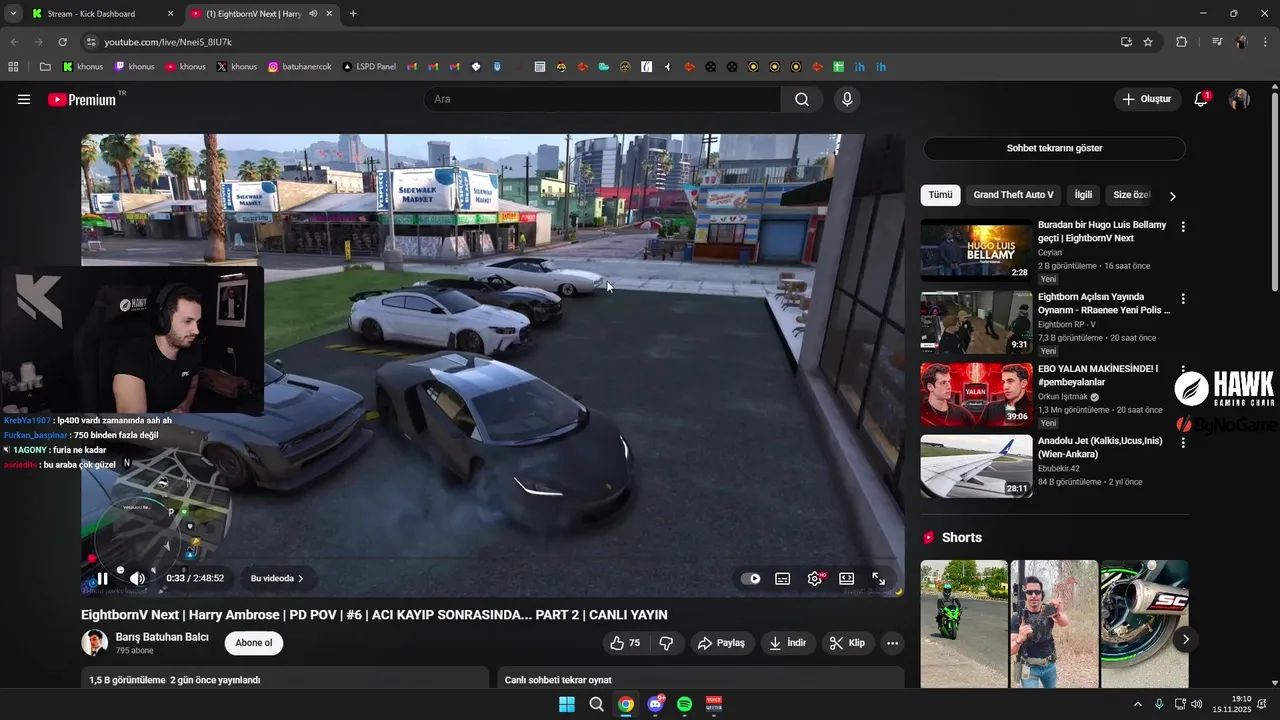
Task: Download the video with İndir
Action: (x=788, y=643)
